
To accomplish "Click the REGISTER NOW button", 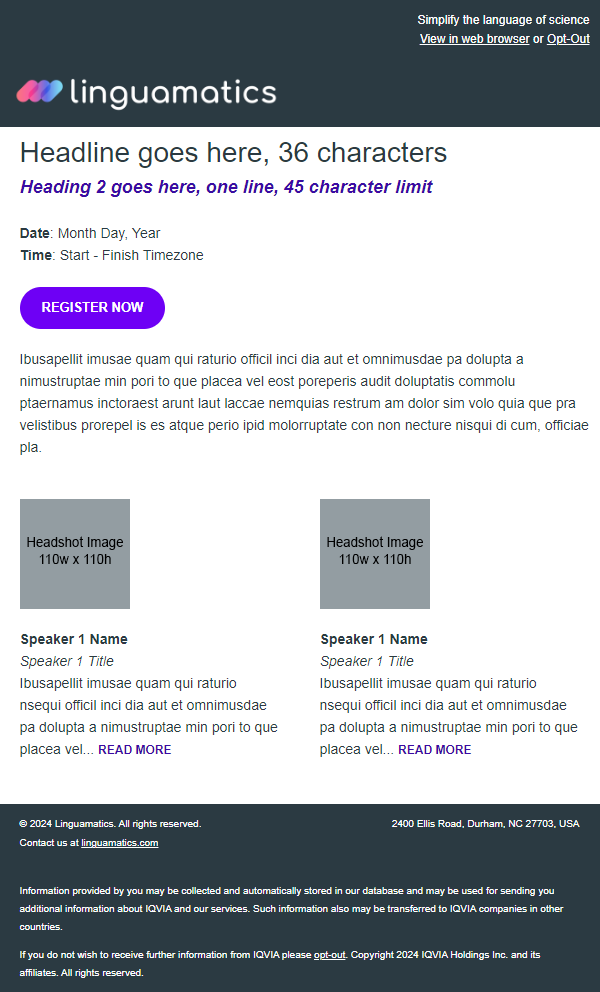I will (x=92, y=307).
